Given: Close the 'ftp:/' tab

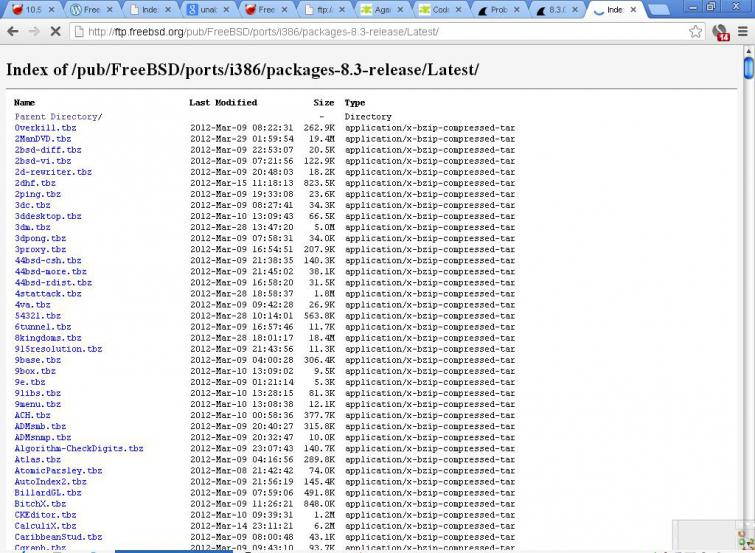Looking at the screenshot, I should click(342, 9).
